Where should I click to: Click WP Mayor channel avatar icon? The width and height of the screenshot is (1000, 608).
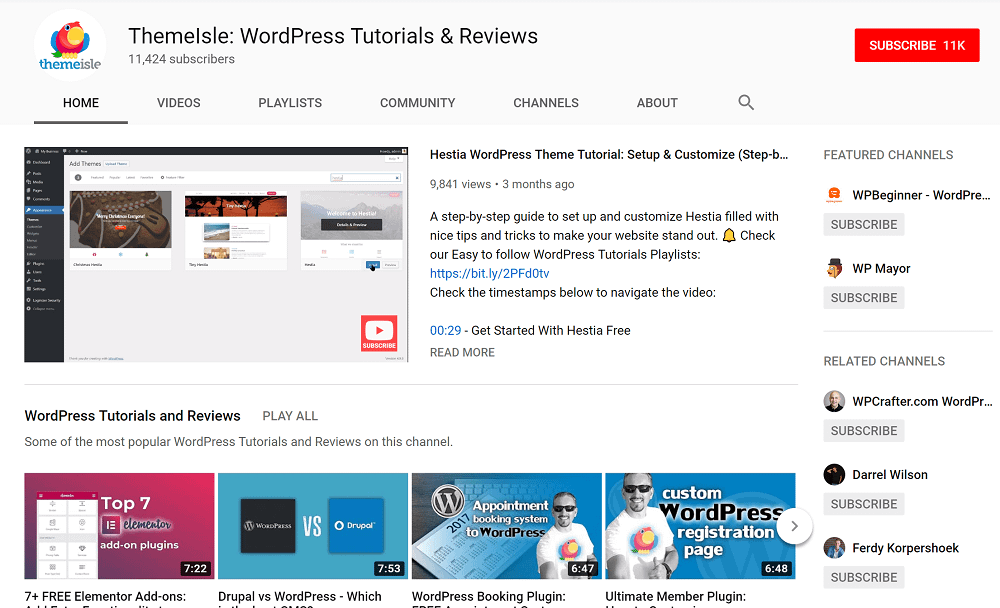pyautogui.click(x=834, y=269)
